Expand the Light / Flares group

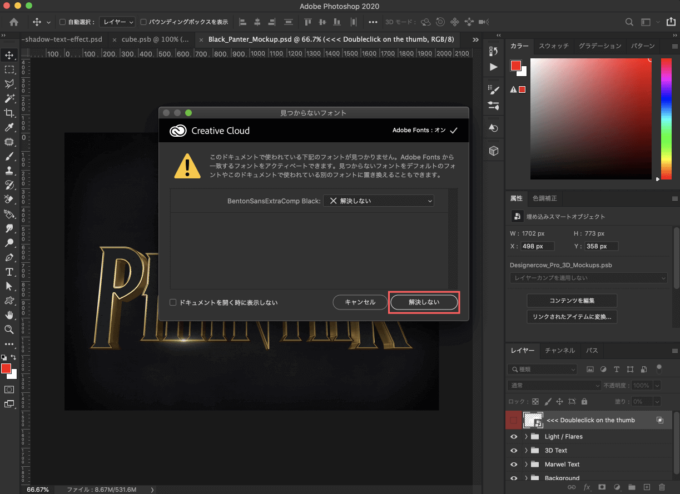point(526,437)
